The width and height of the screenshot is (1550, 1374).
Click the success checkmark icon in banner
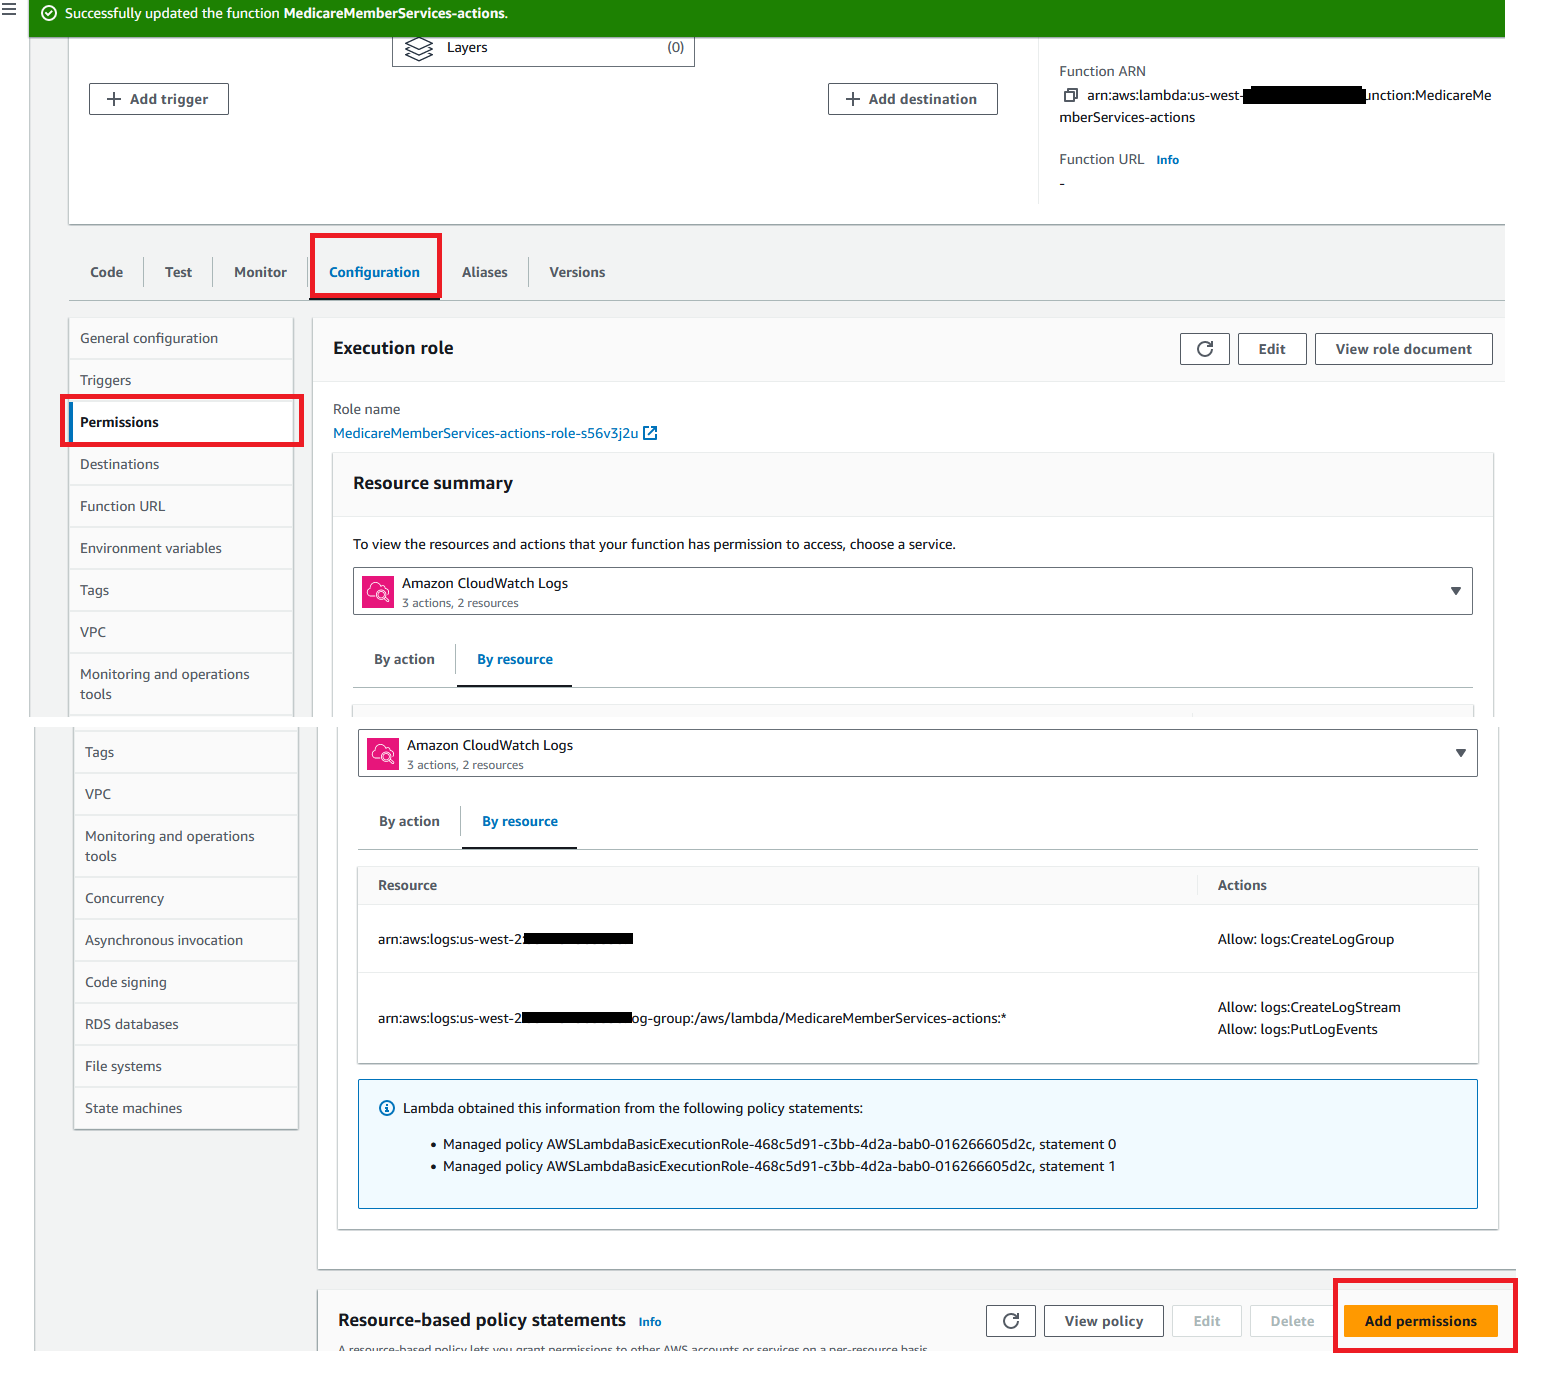point(48,14)
